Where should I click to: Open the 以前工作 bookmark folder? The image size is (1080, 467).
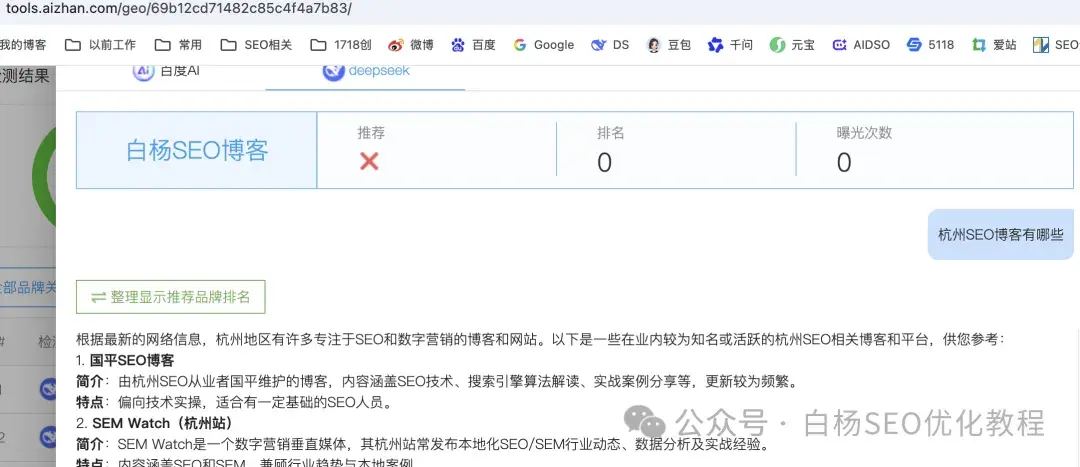[x=101, y=45]
